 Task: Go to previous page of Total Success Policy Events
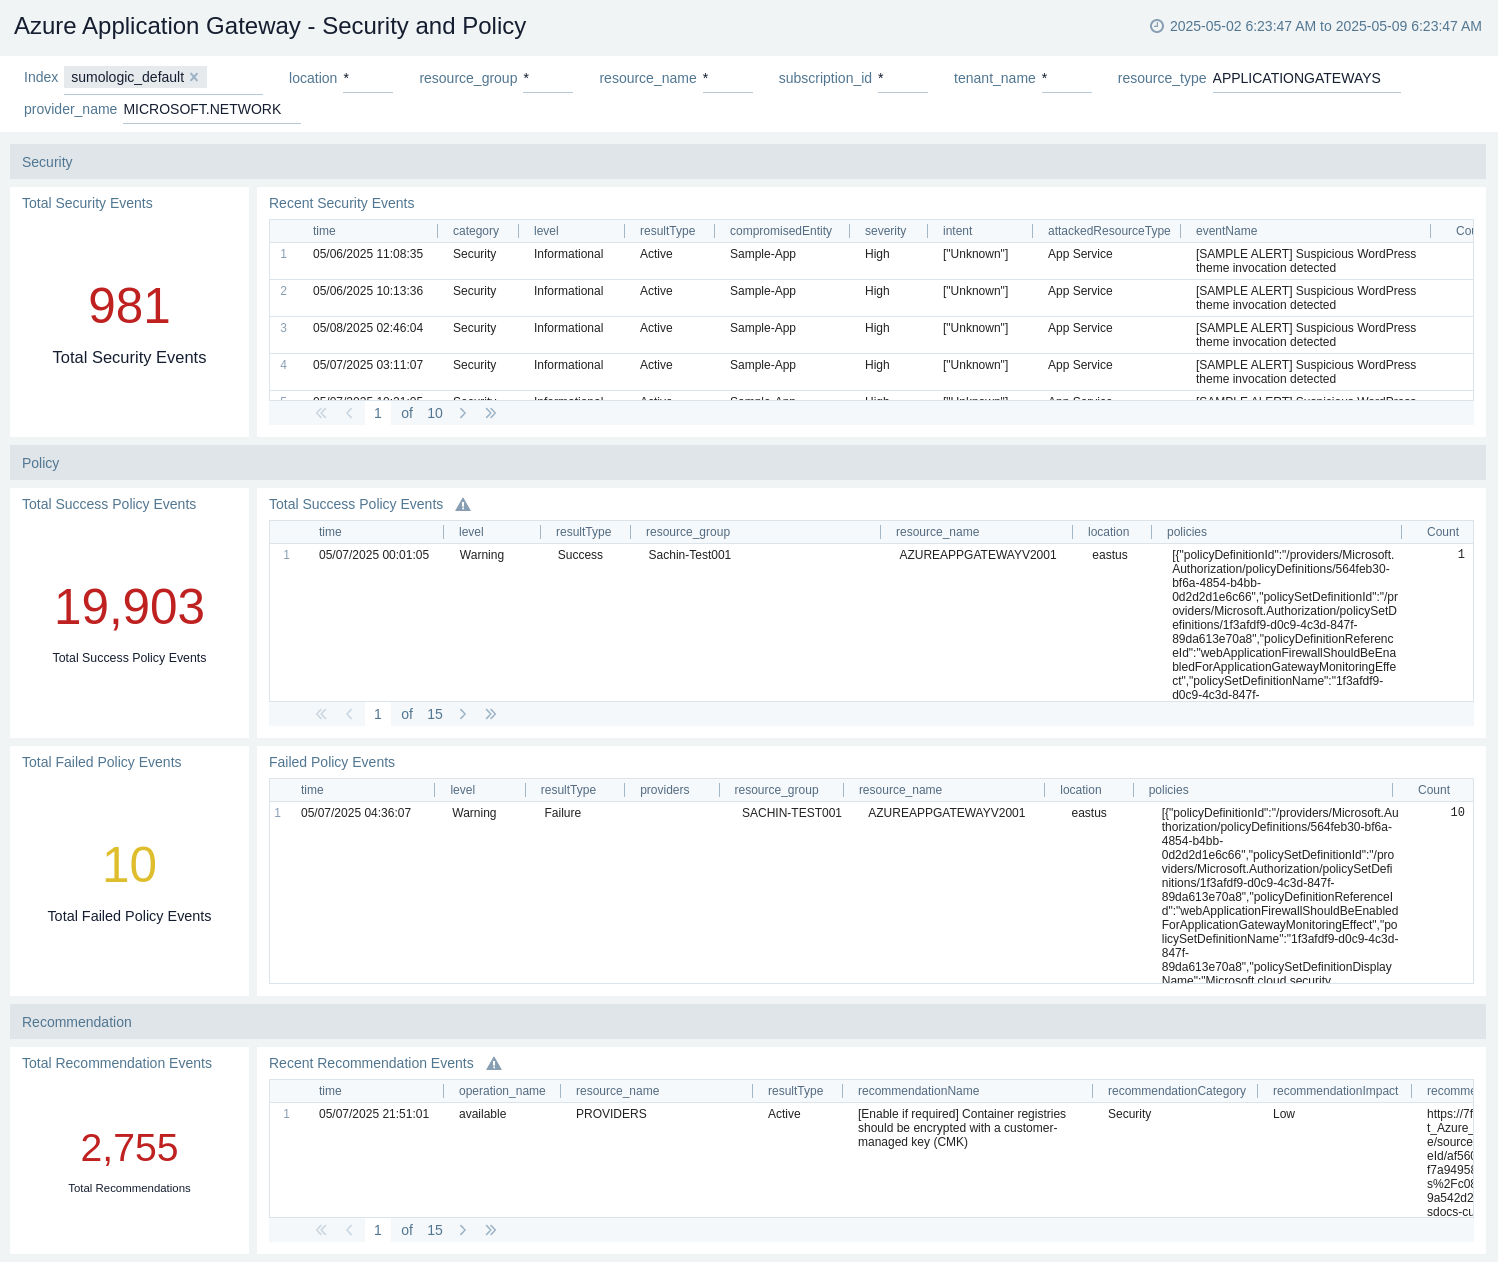click(x=349, y=714)
